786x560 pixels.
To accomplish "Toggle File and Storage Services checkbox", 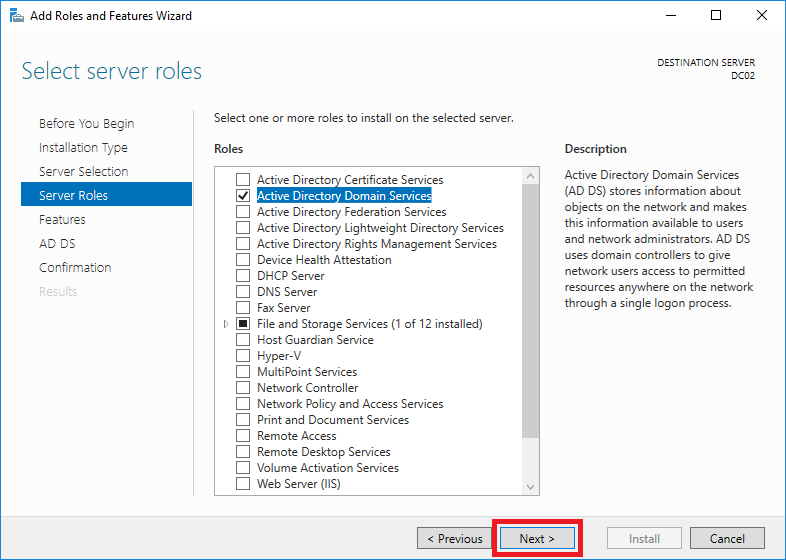I will (243, 324).
